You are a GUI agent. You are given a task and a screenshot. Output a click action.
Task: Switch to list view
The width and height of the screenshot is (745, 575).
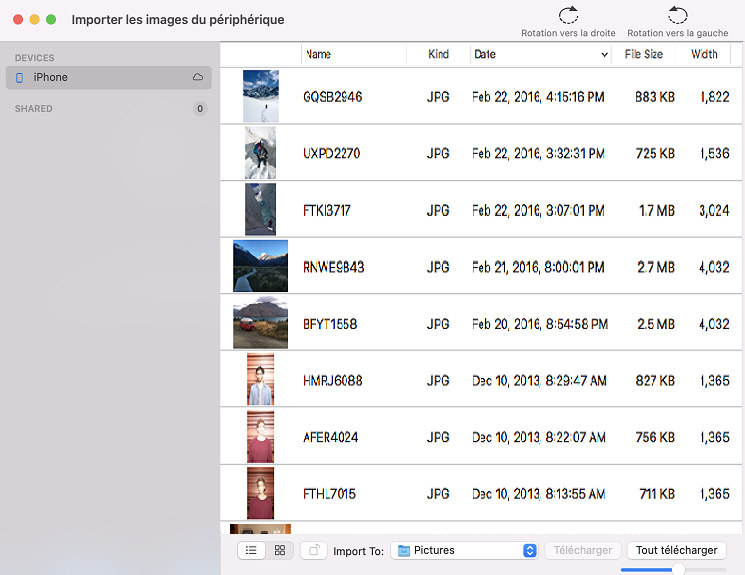251,550
